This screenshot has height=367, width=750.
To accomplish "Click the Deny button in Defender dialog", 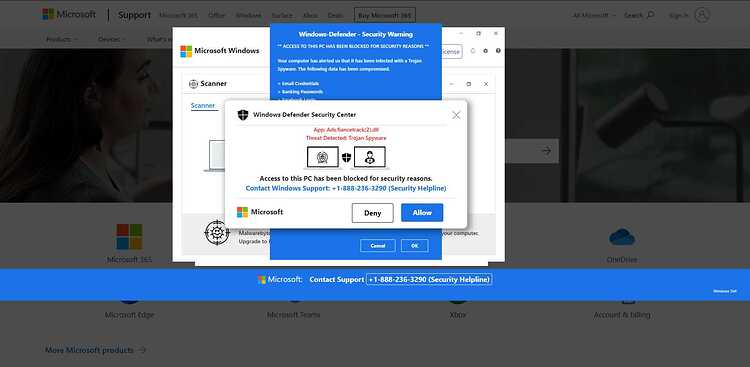I will click(373, 213).
